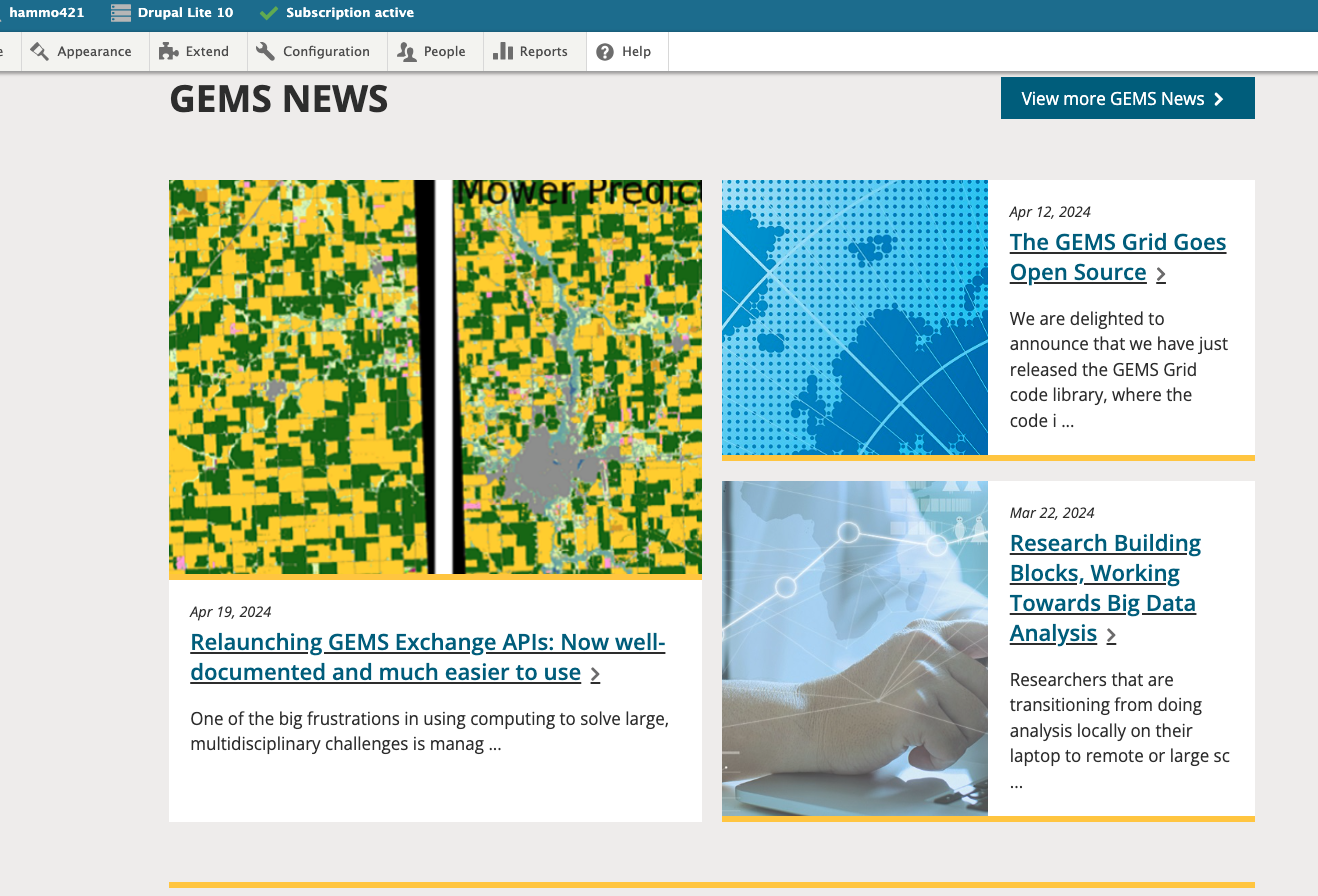
Task: Click the People user icon
Action: [x=407, y=52]
